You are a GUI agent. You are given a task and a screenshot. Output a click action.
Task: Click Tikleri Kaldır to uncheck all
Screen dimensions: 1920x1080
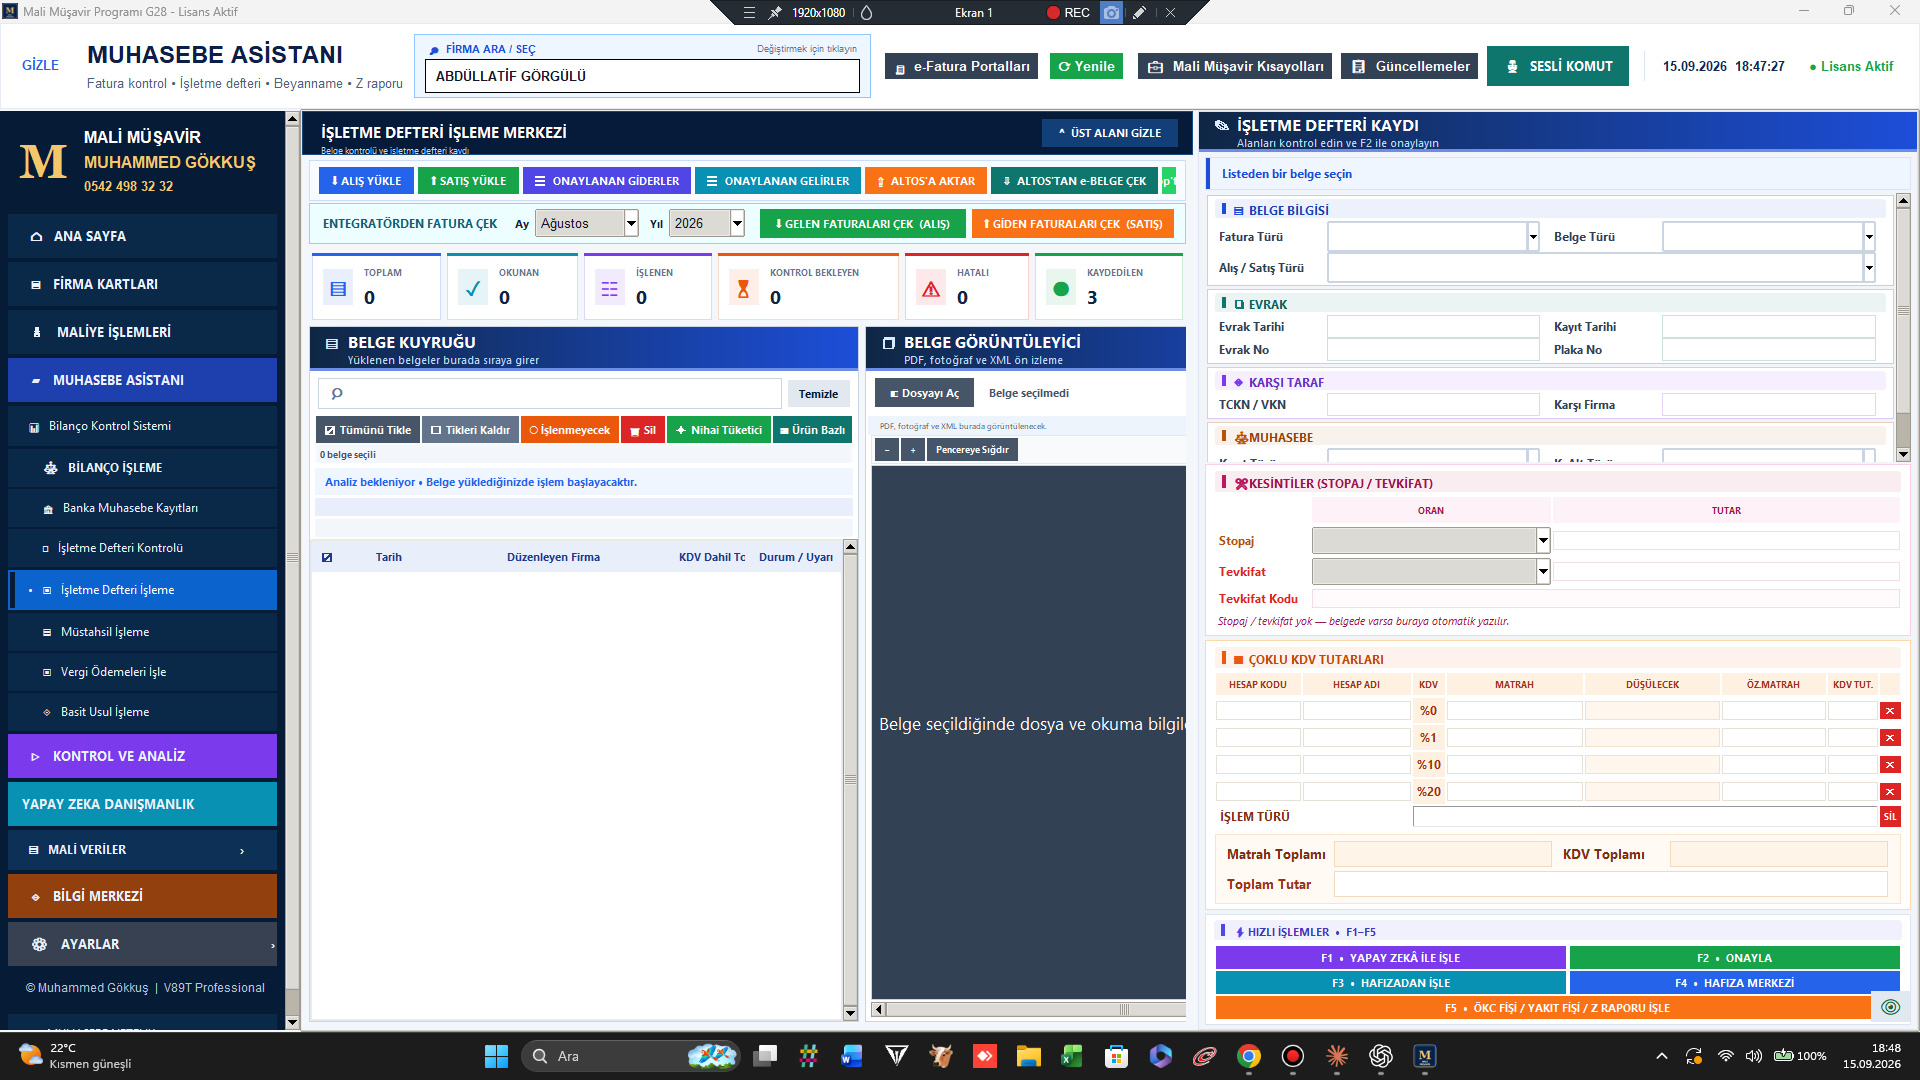470,430
